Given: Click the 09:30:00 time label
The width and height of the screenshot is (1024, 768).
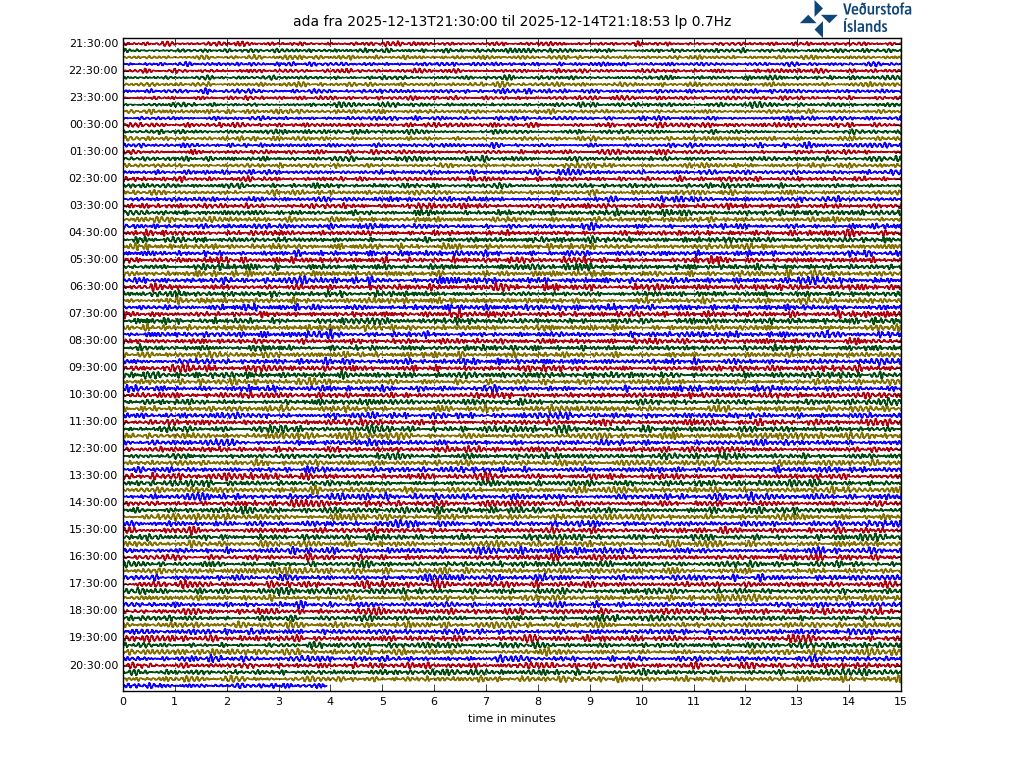Looking at the screenshot, I should point(94,368).
